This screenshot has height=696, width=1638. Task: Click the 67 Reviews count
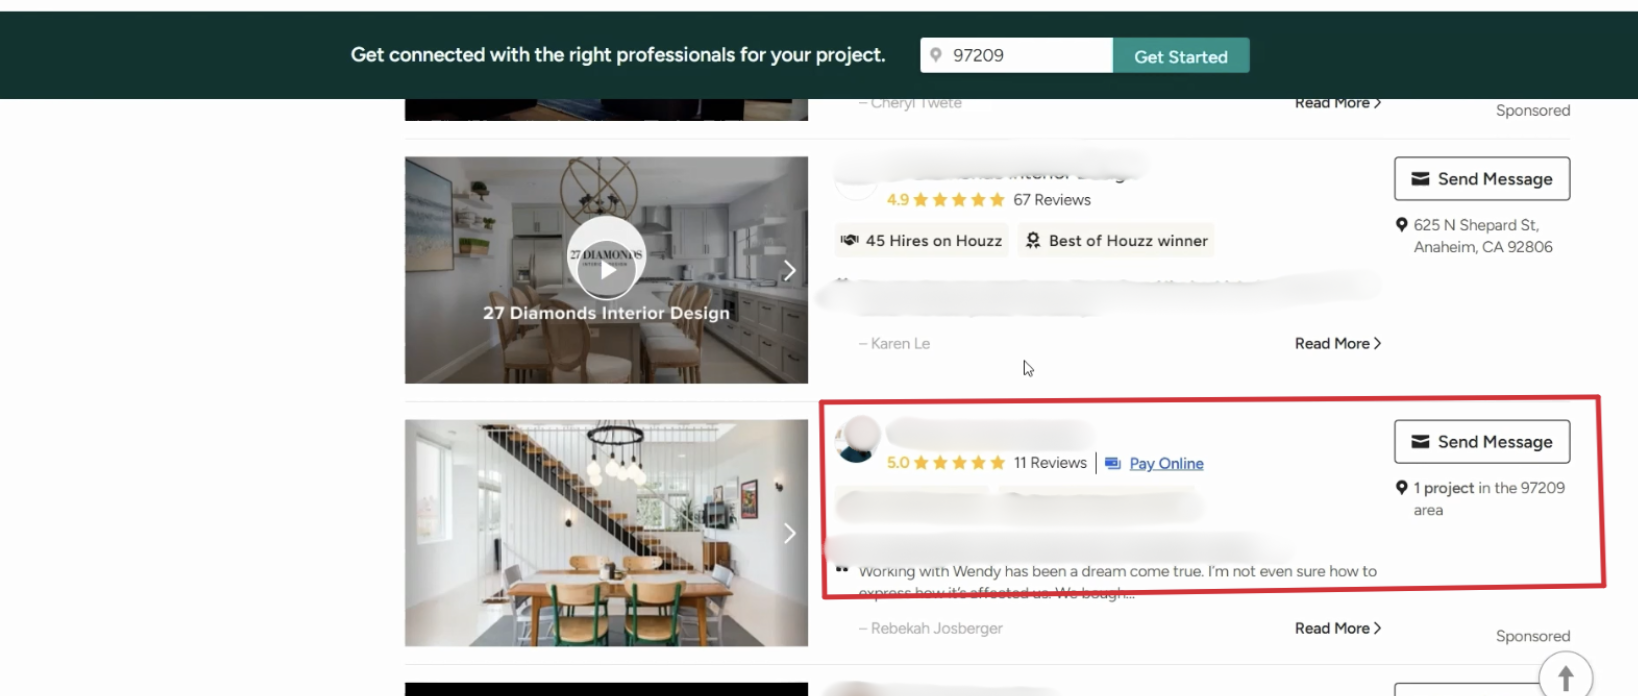[x=1052, y=200]
